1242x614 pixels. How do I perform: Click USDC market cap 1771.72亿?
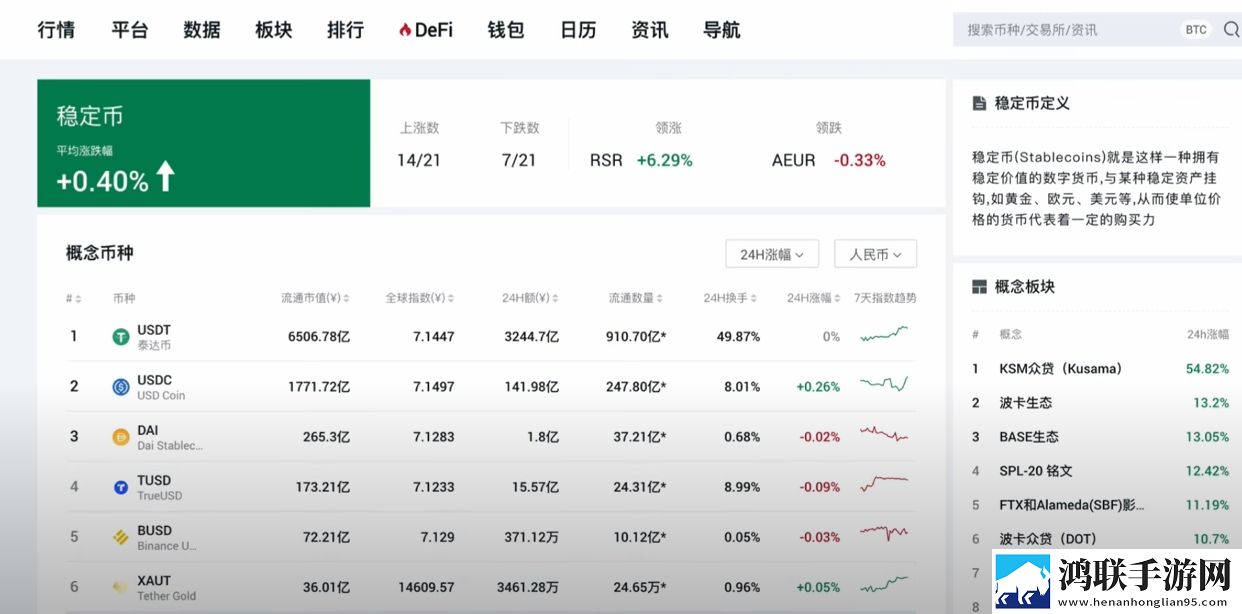coord(319,387)
